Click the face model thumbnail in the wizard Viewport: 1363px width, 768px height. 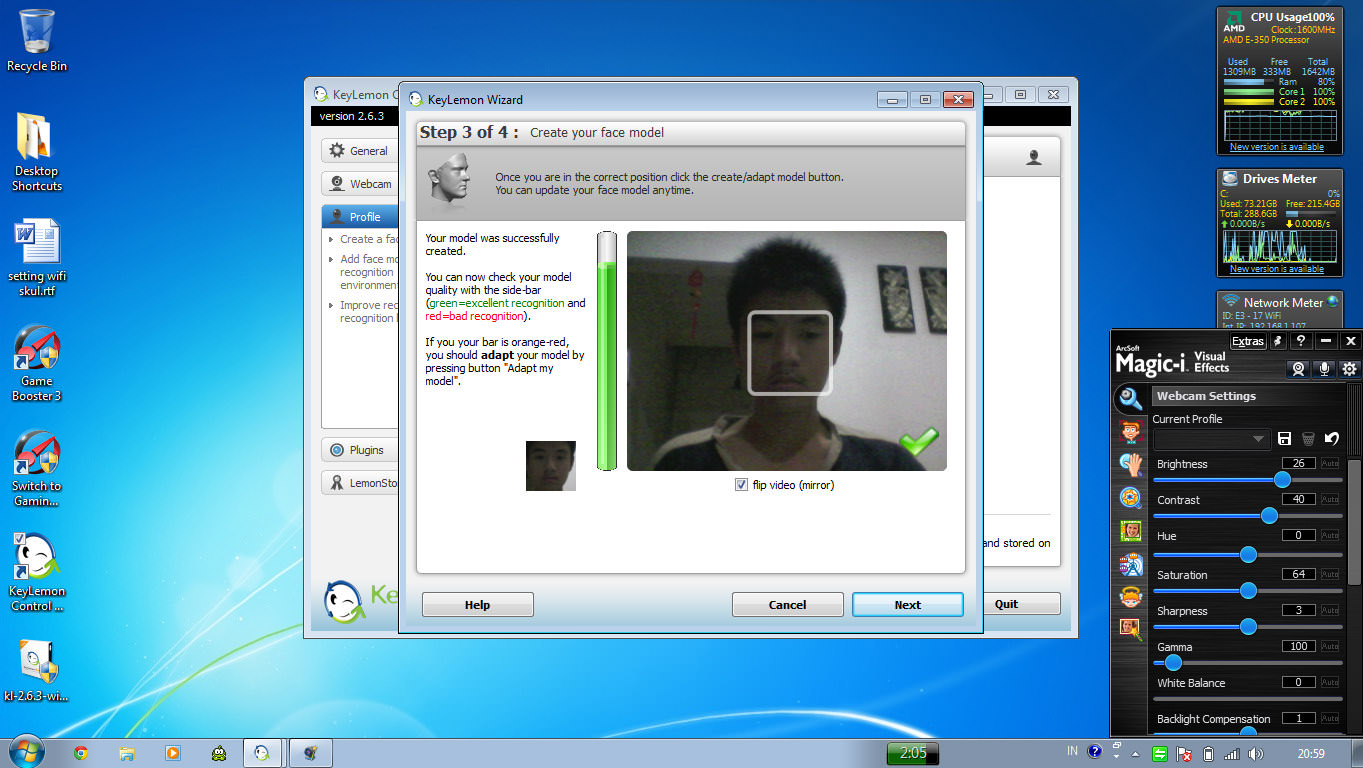550,465
